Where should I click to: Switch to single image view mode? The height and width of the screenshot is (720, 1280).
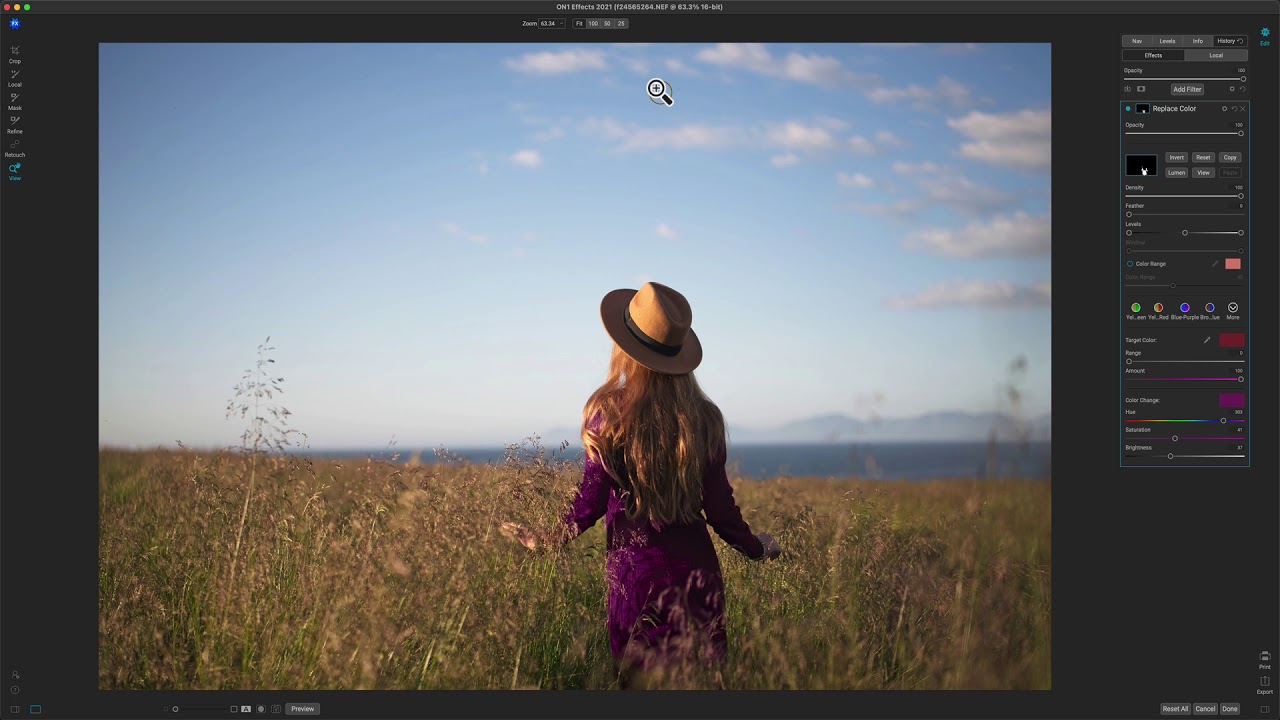(x=35, y=709)
